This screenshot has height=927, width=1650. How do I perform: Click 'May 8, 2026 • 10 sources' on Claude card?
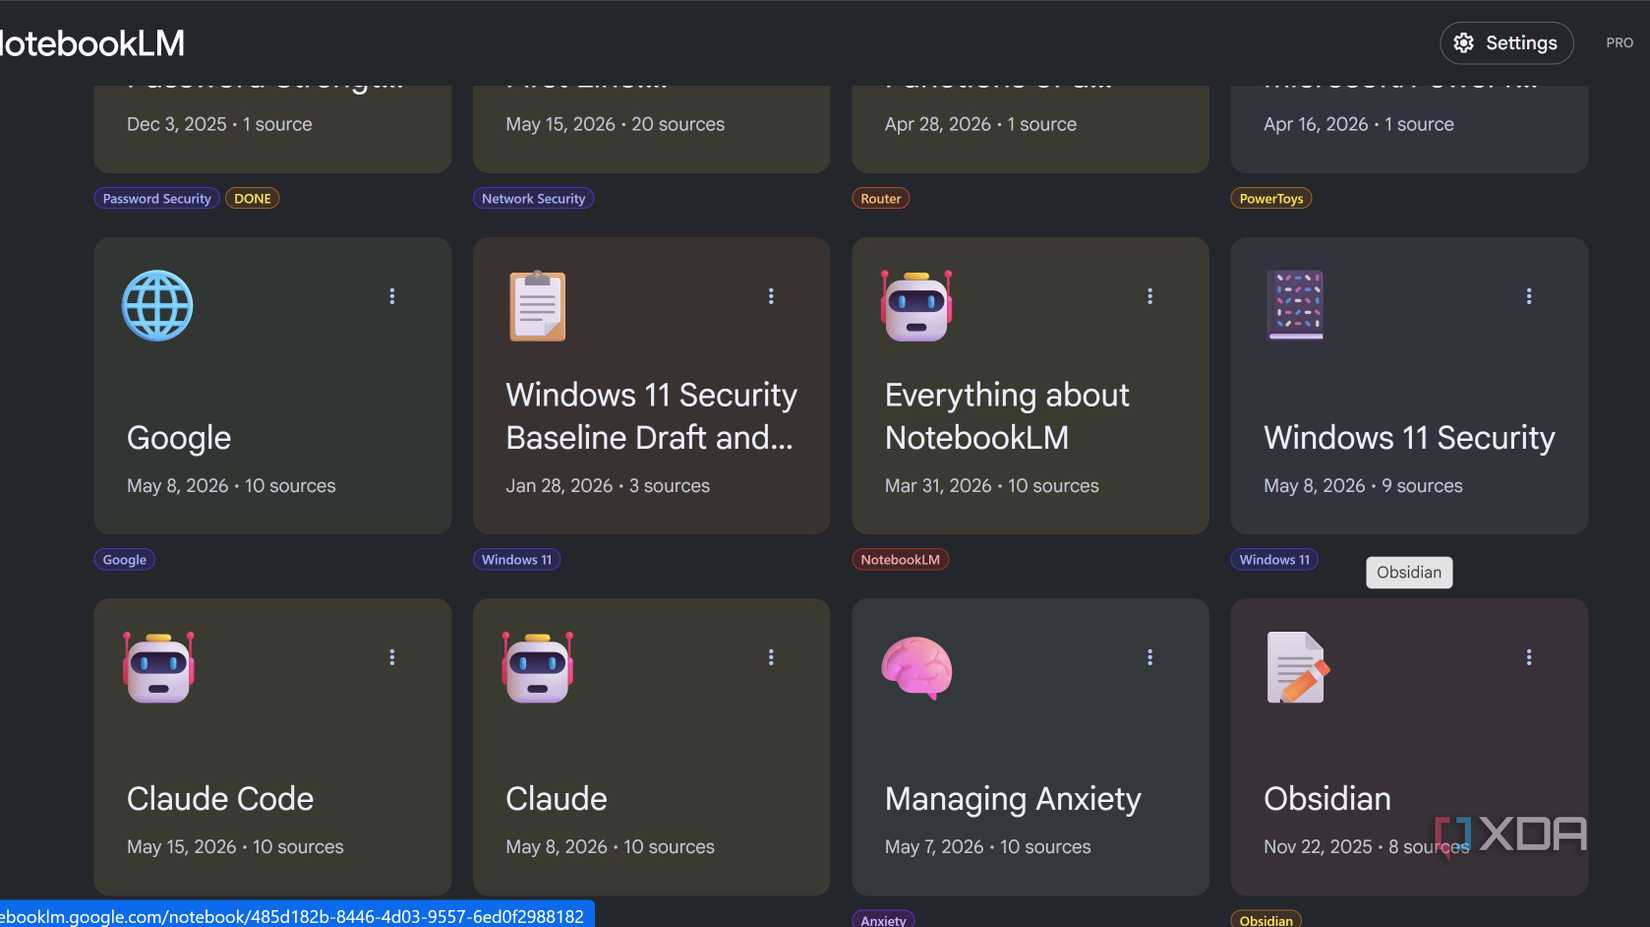tap(610, 846)
